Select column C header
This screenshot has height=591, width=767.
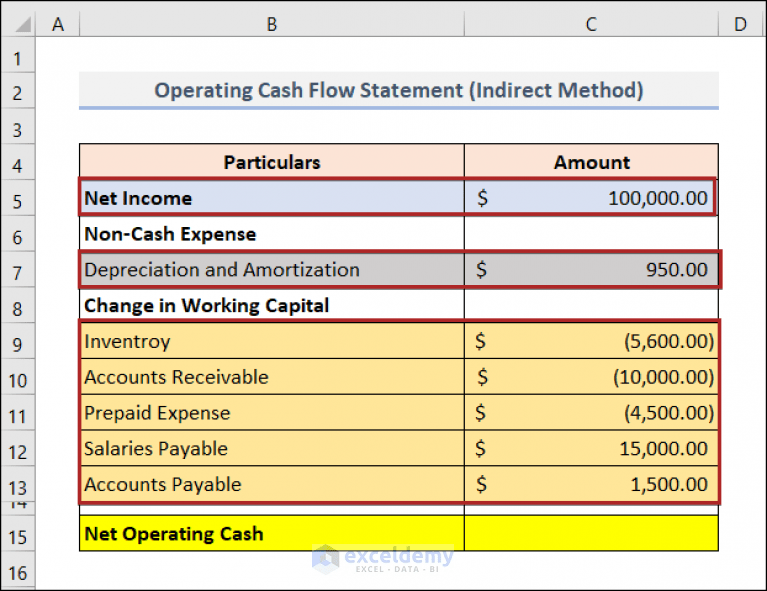click(591, 24)
